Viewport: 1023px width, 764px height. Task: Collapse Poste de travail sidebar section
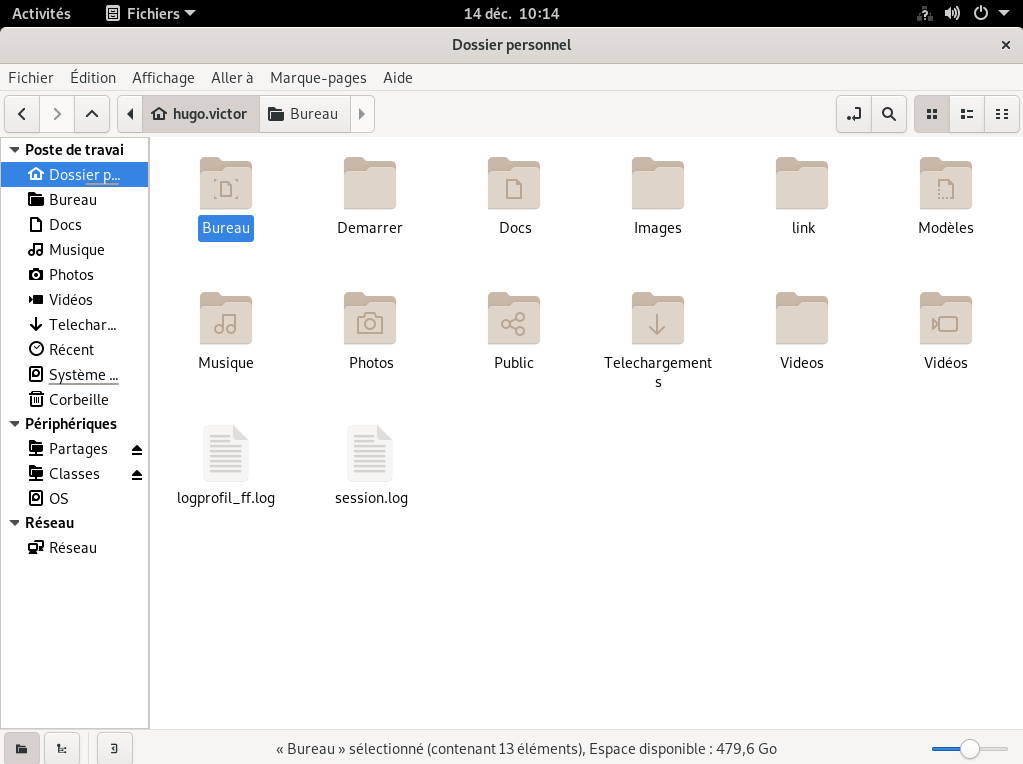[14, 150]
